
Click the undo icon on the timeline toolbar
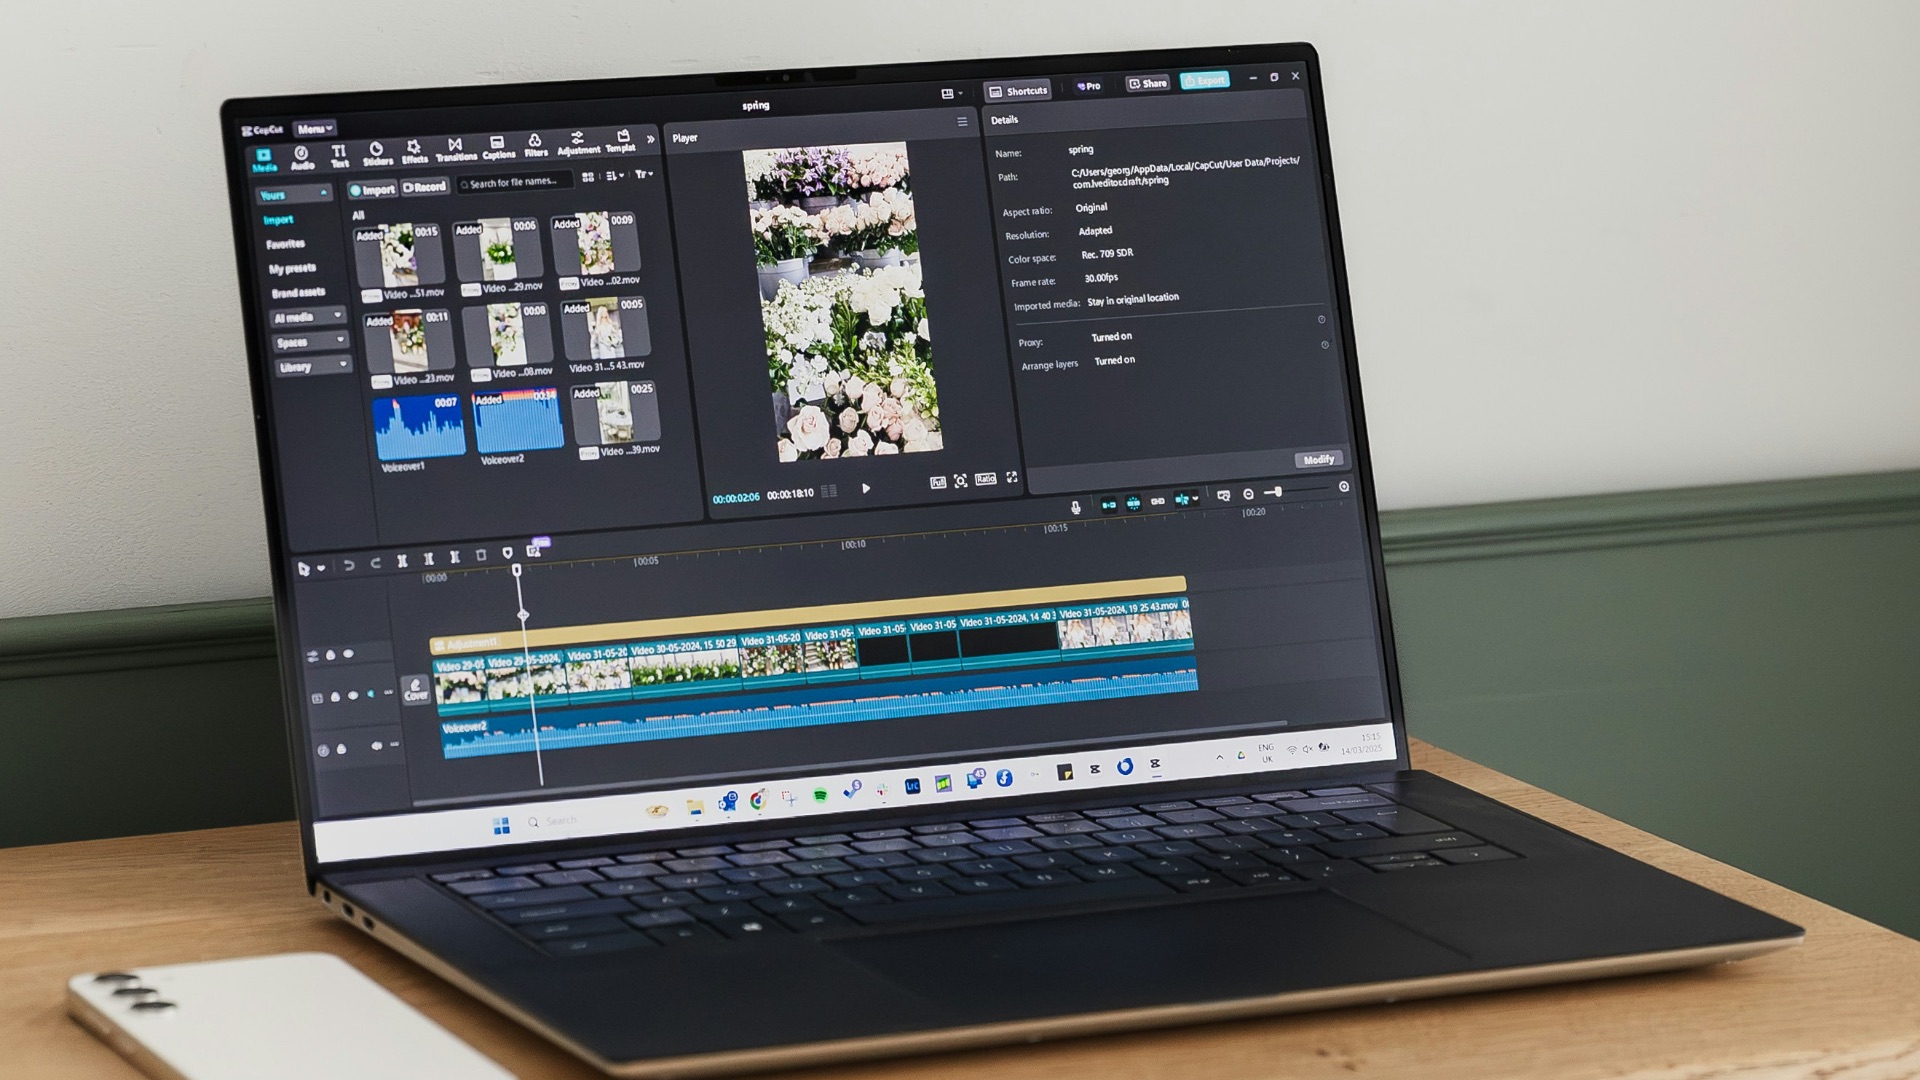point(349,563)
